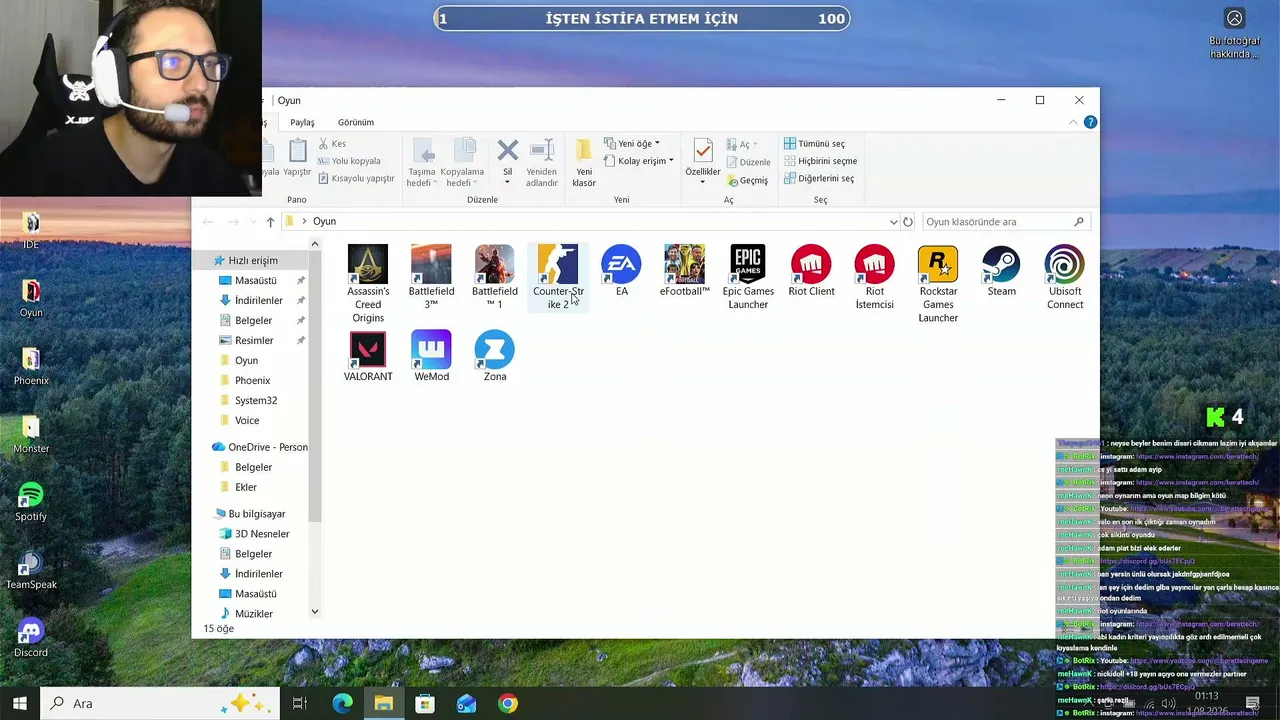1280x720 pixels.
Task: Create a folder with Yeni klasör
Action: [584, 163]
